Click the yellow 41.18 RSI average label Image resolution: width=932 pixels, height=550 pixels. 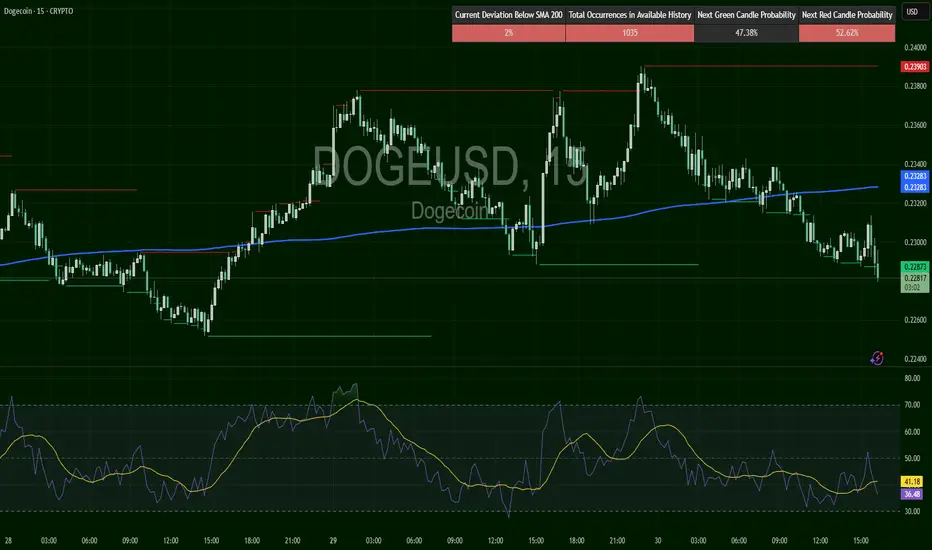pyautogui.click(x=912, y=482)
